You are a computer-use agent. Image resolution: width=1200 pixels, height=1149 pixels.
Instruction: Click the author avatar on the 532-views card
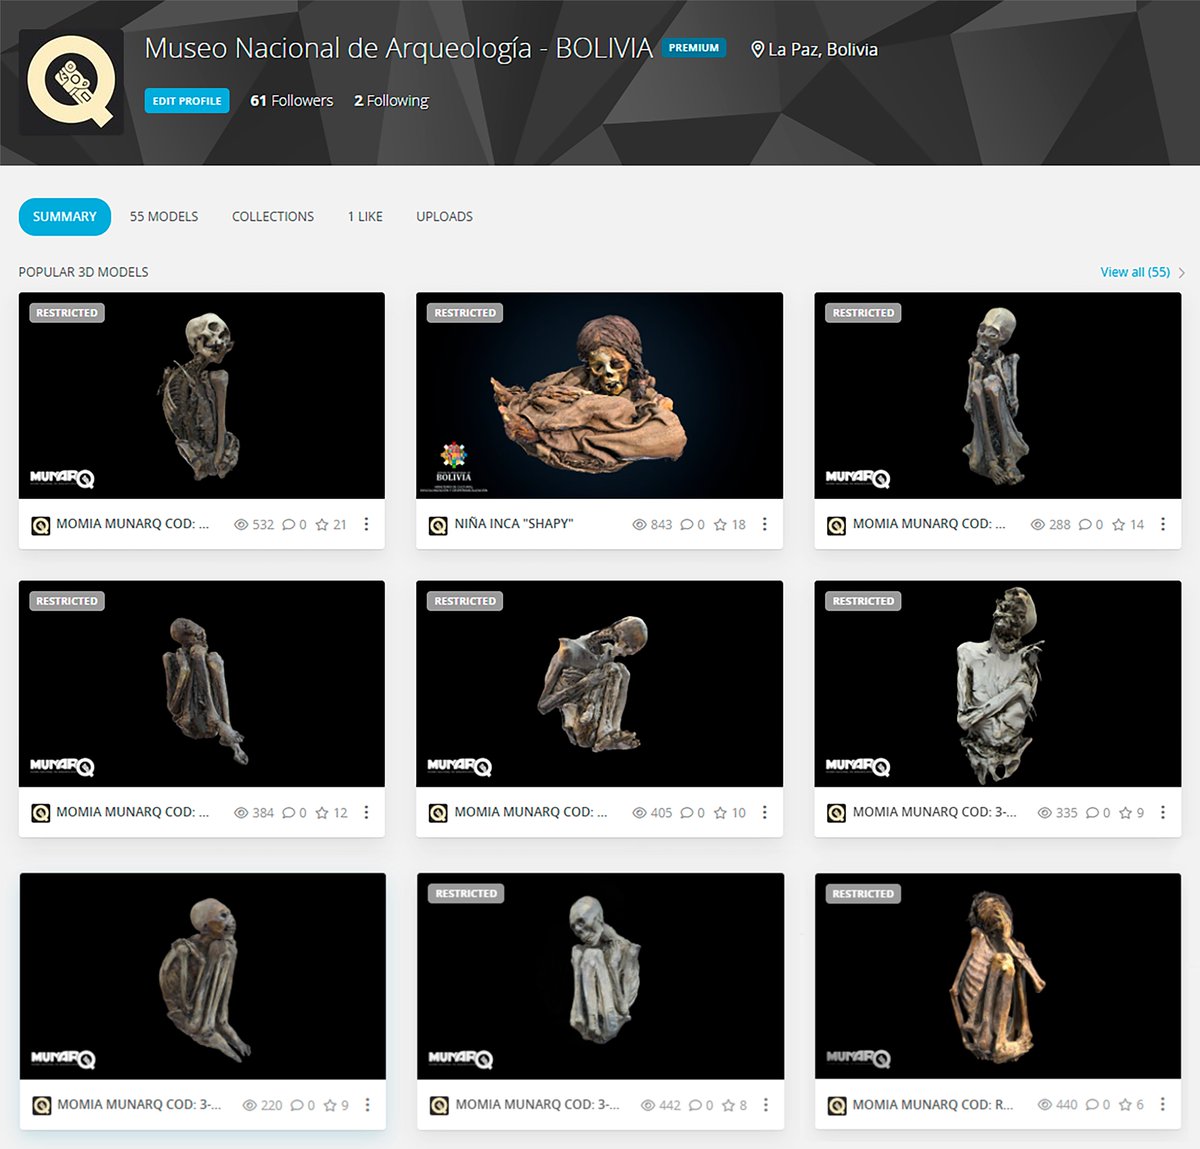[40, 525]
